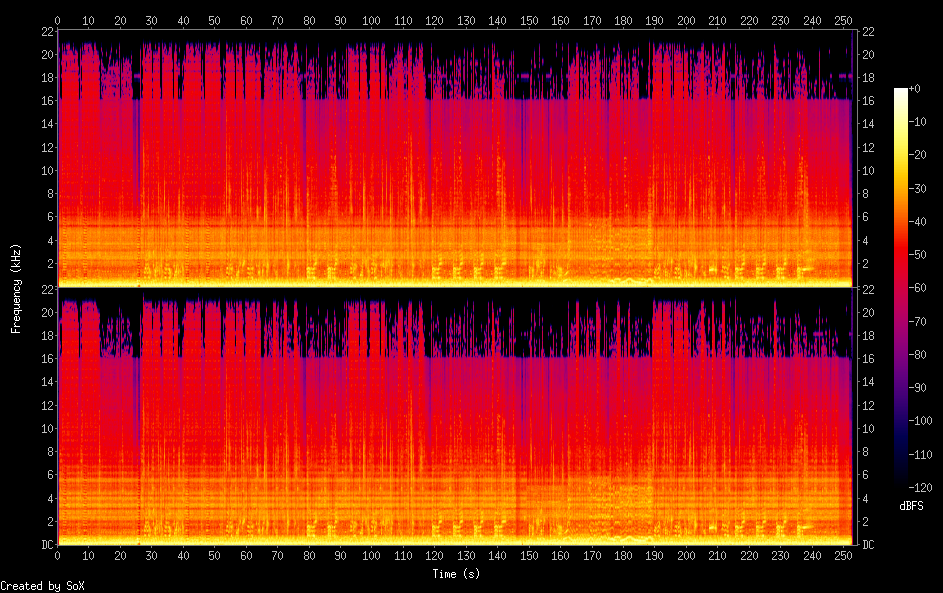
Task: Select the 150 tick on the top time axis
Action: pos(529,20)
